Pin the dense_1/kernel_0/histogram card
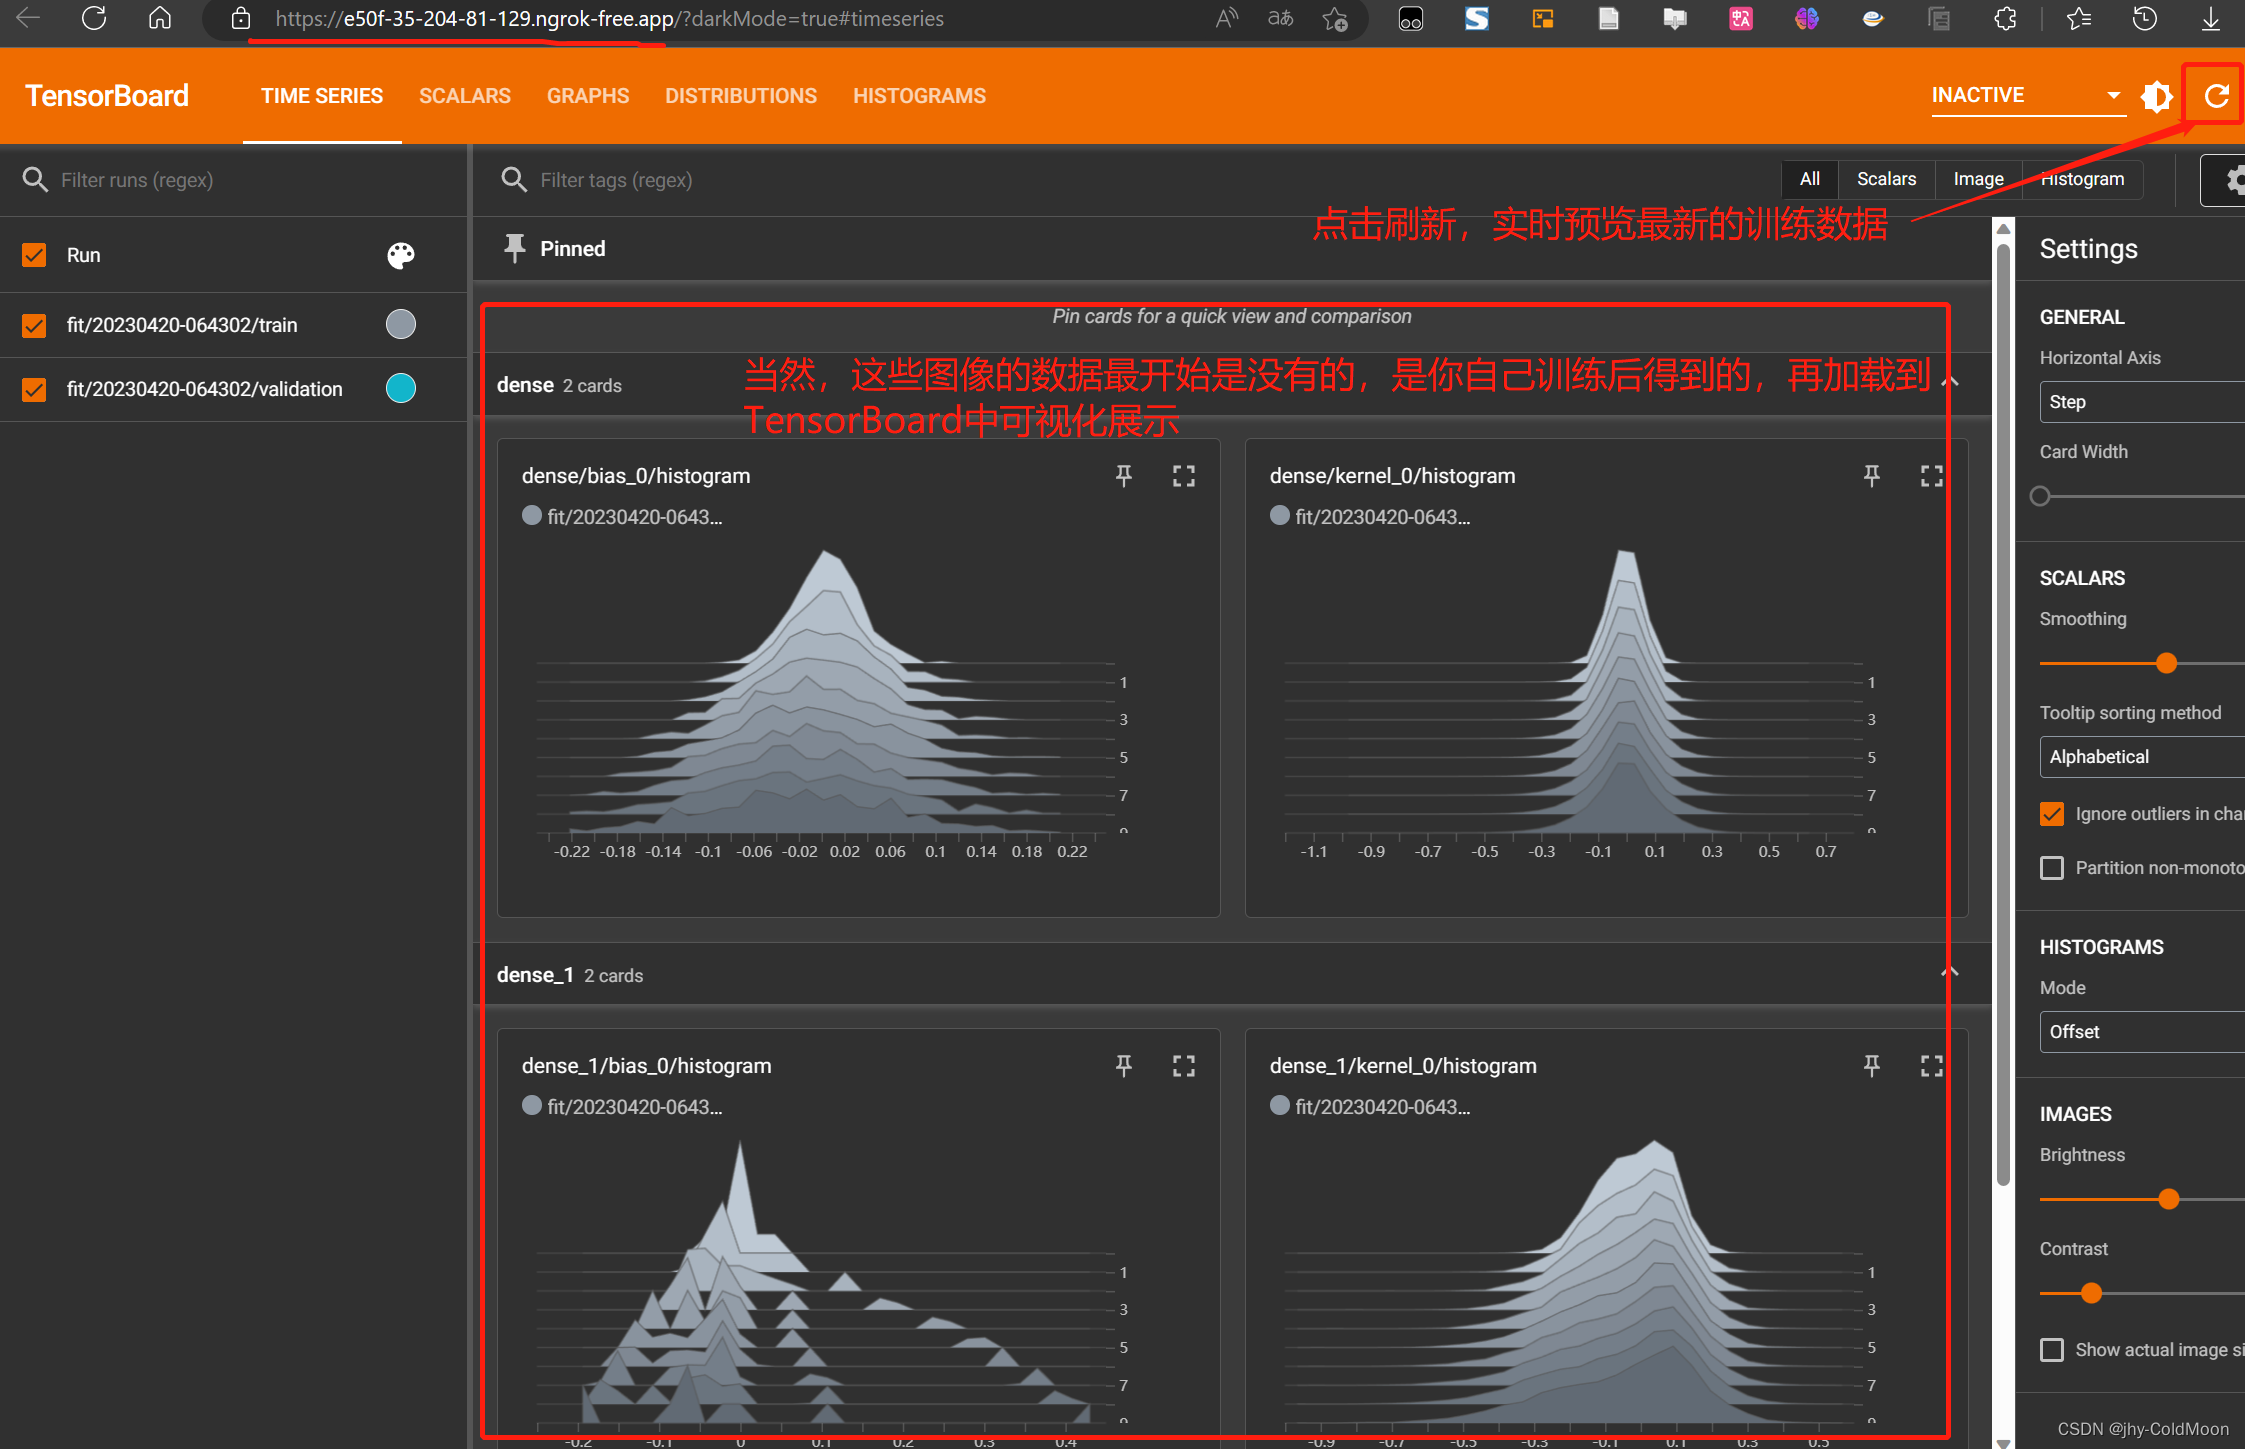 (1871, 1066)
